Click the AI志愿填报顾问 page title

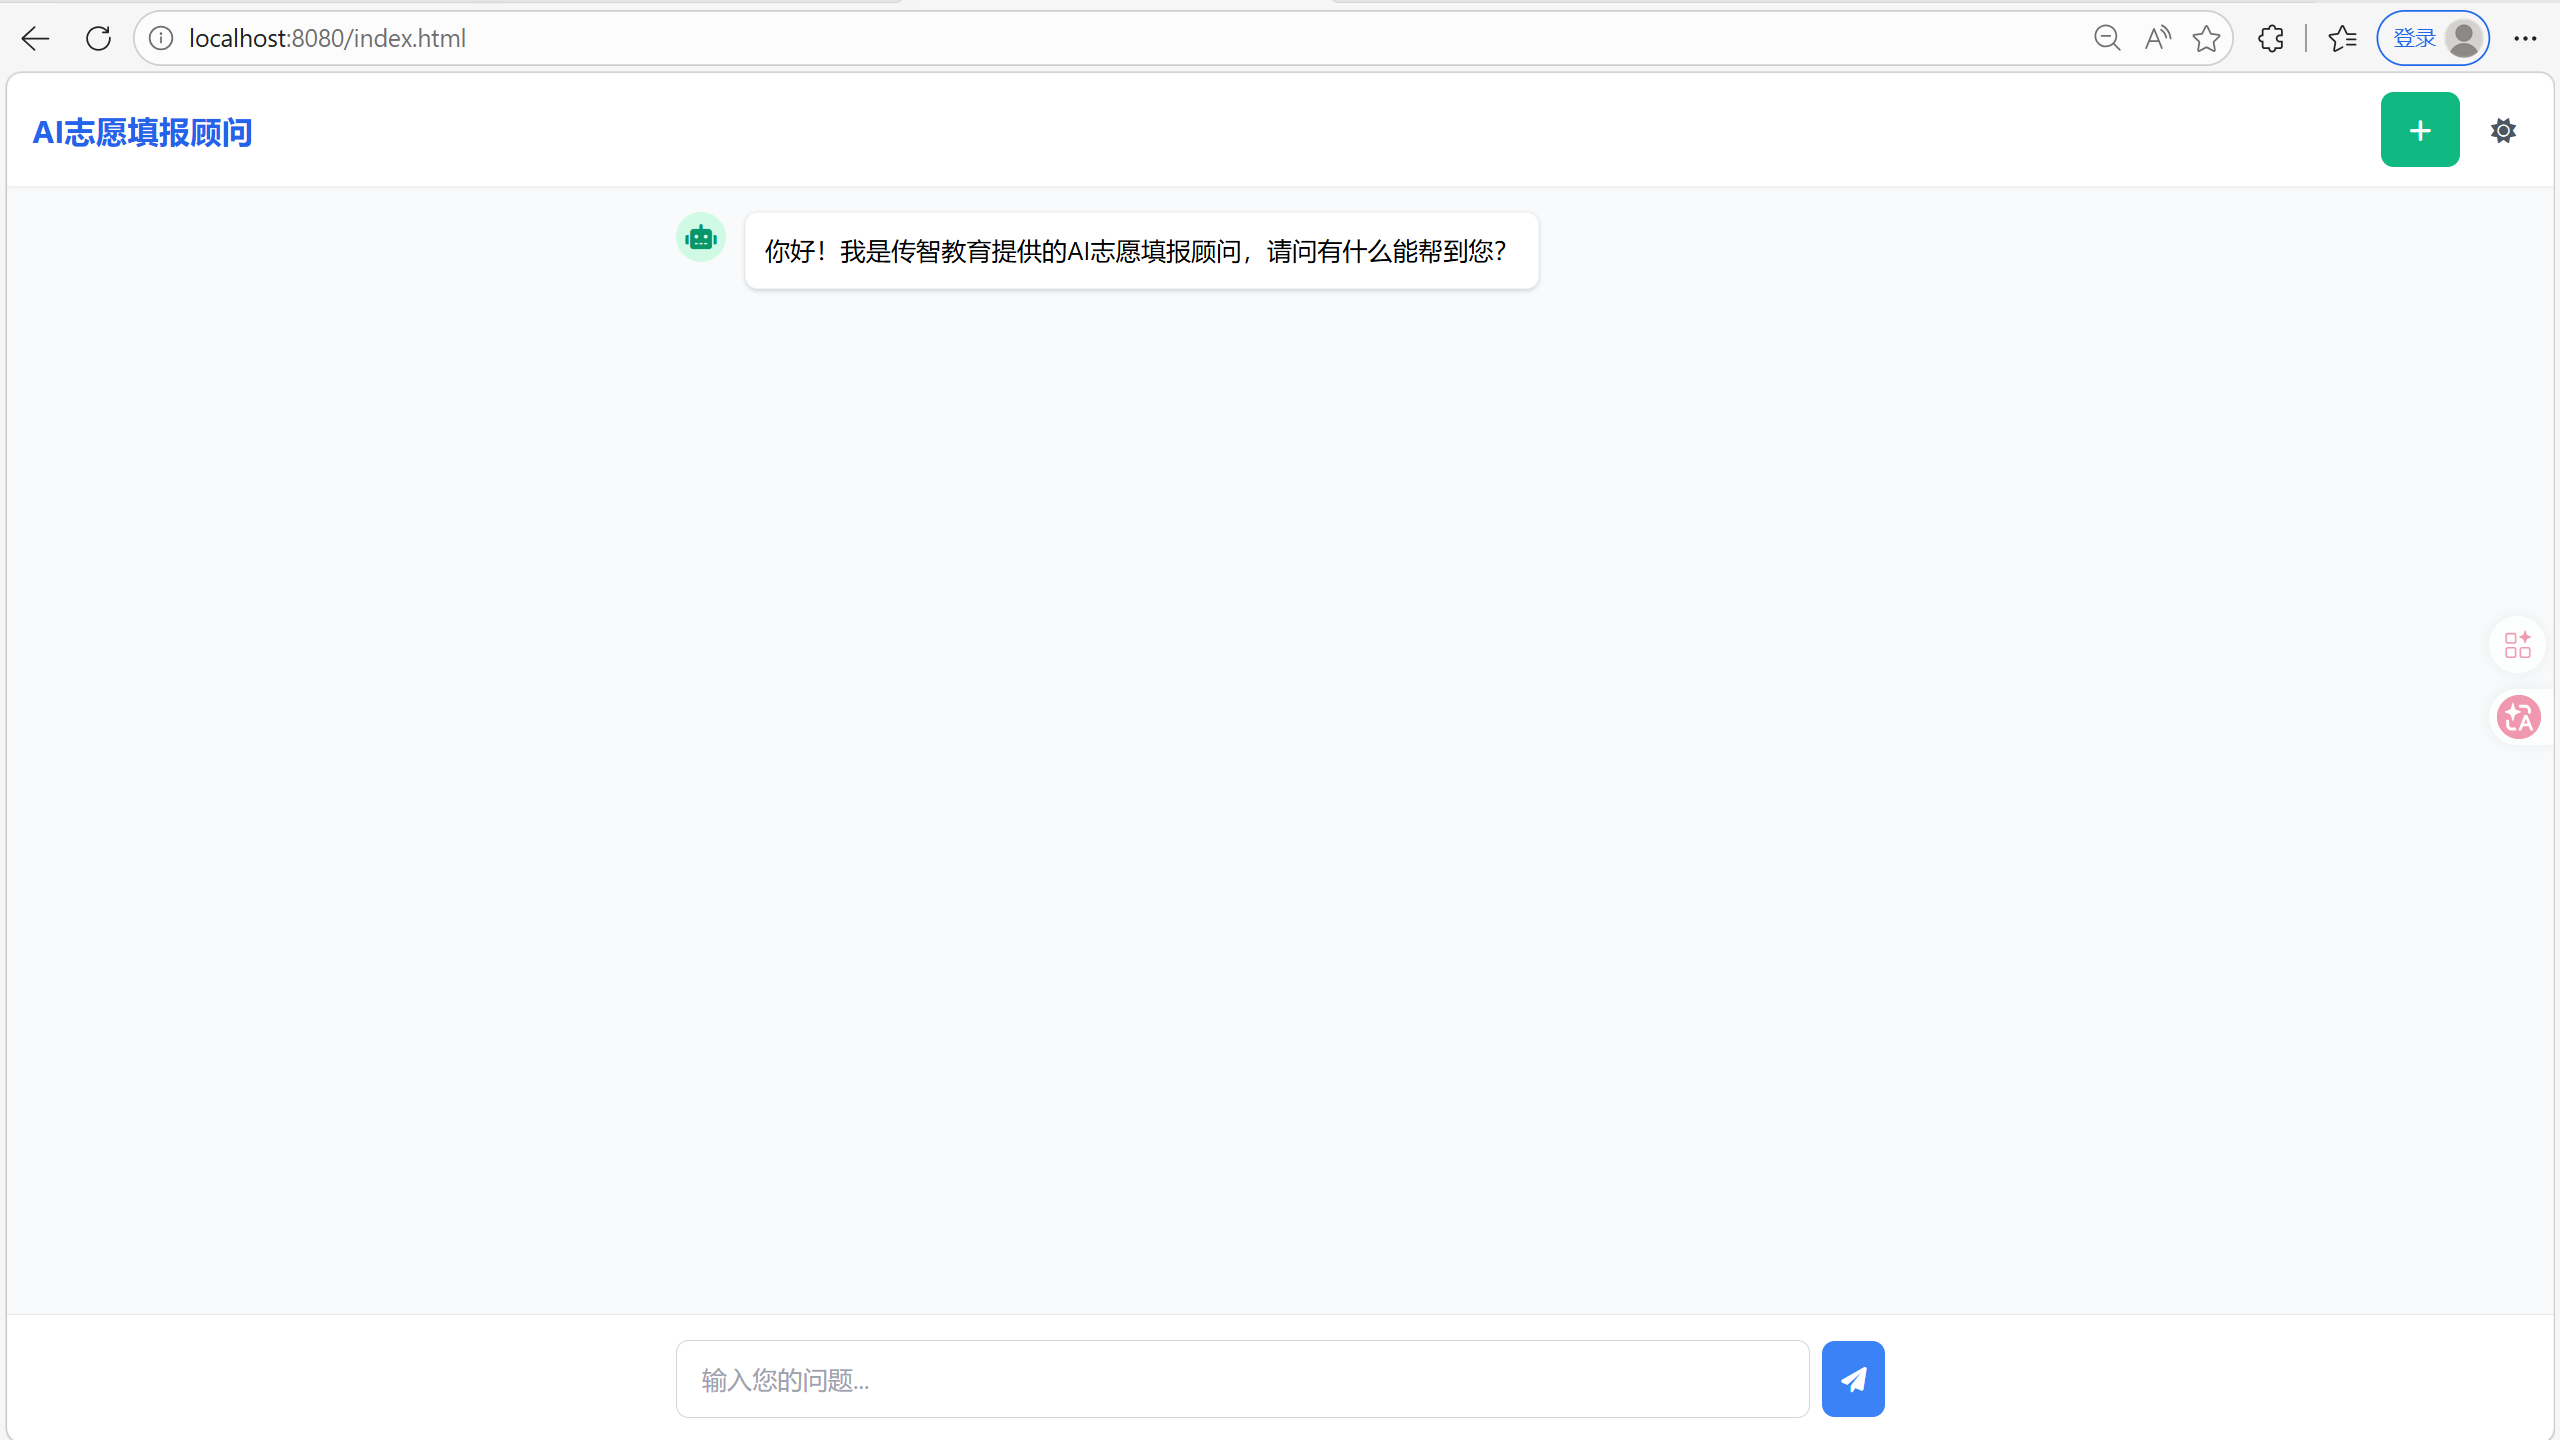point(142,132)
